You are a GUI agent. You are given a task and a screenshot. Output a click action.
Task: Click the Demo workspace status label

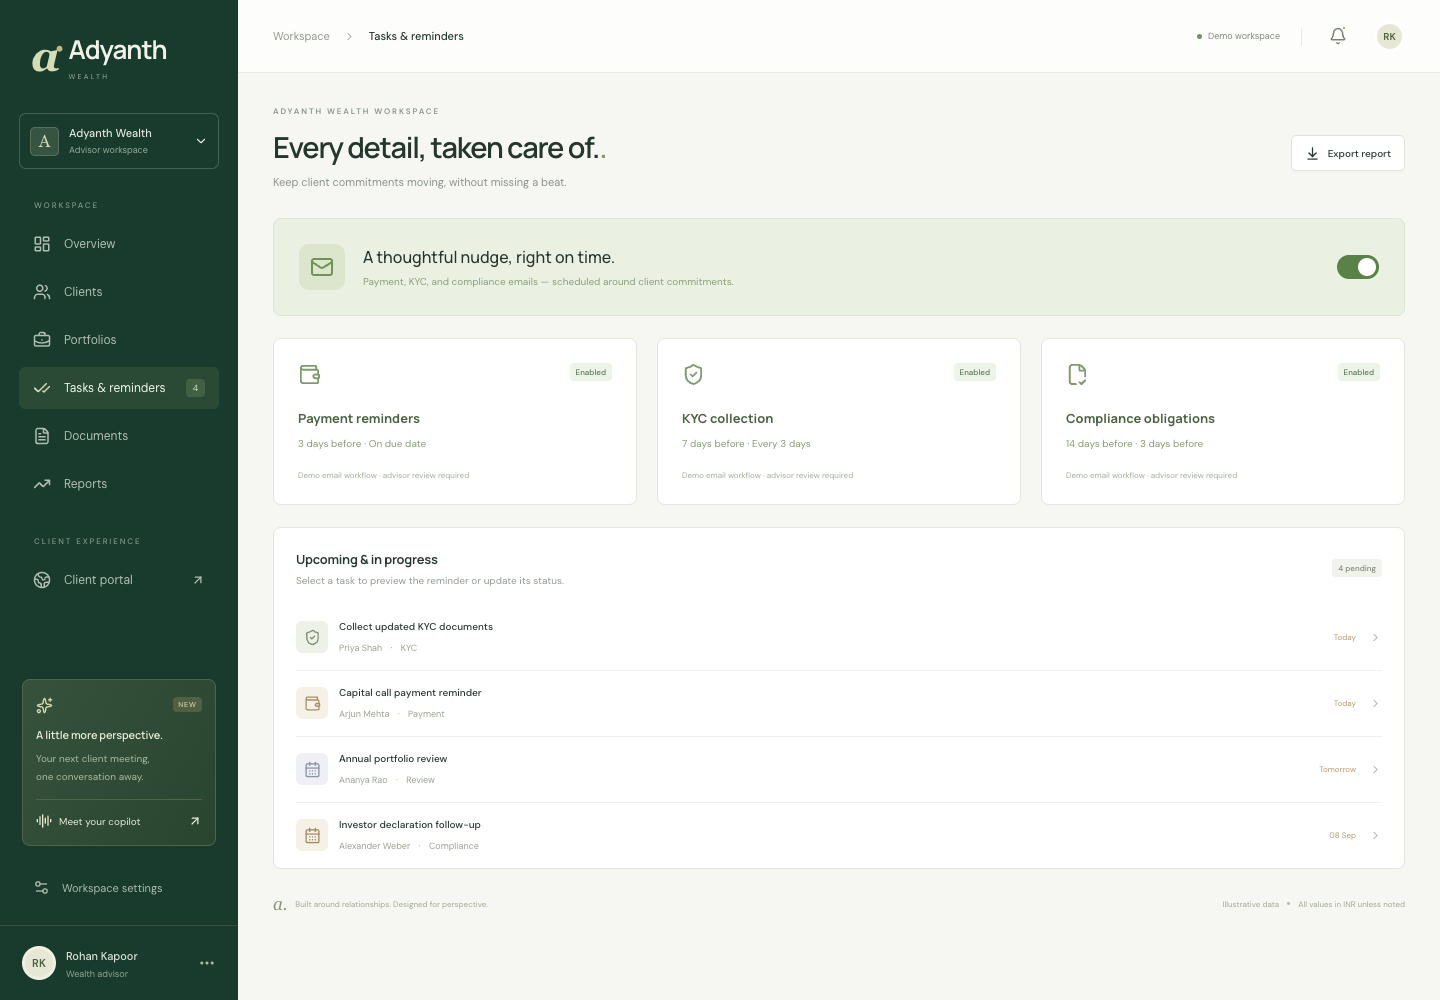coord(1238,36)
